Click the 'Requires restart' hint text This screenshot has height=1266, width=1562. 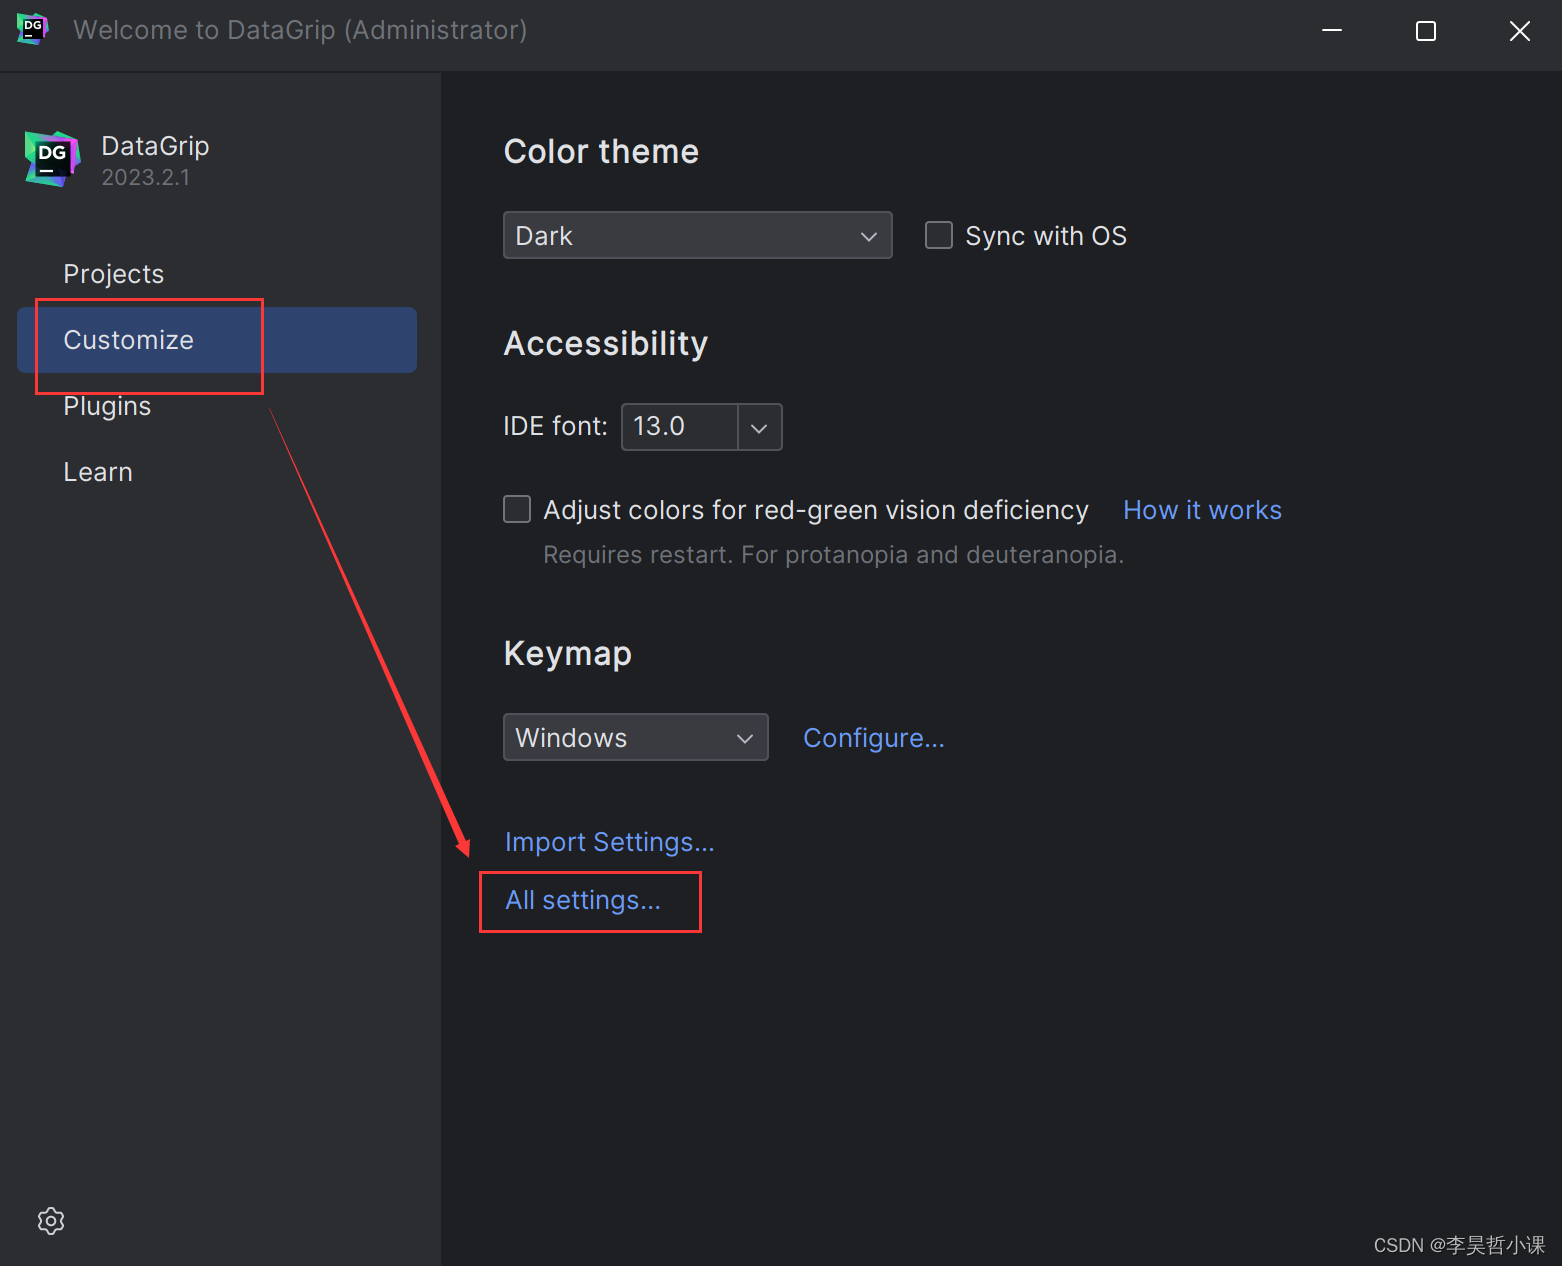[x=833, y=555]
